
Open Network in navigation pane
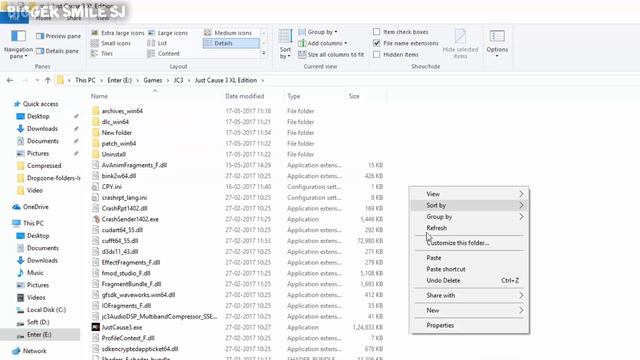point(29,351)
